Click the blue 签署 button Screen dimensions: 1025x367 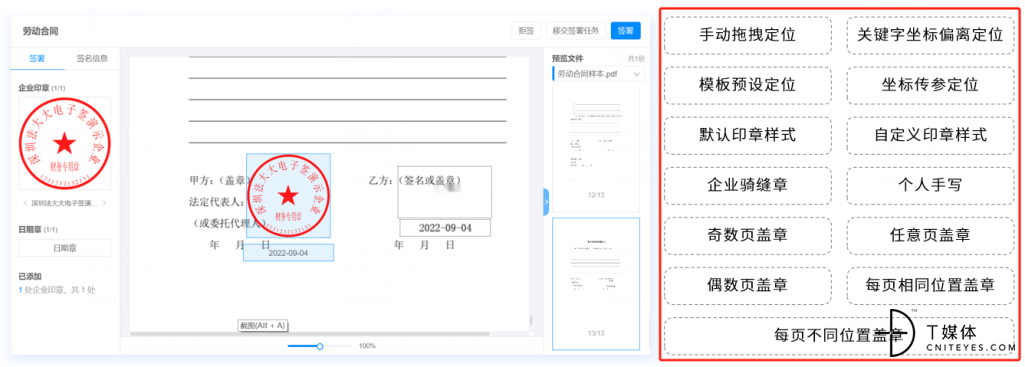coord(626,31)
